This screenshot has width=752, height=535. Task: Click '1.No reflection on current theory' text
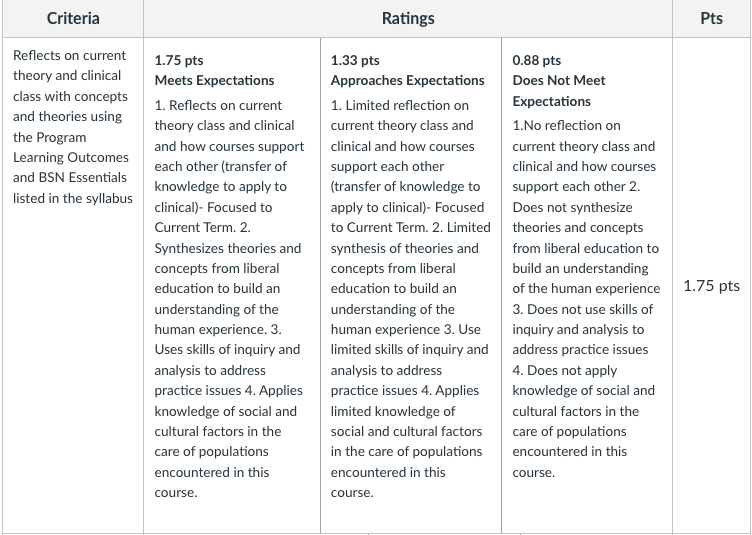583,136
